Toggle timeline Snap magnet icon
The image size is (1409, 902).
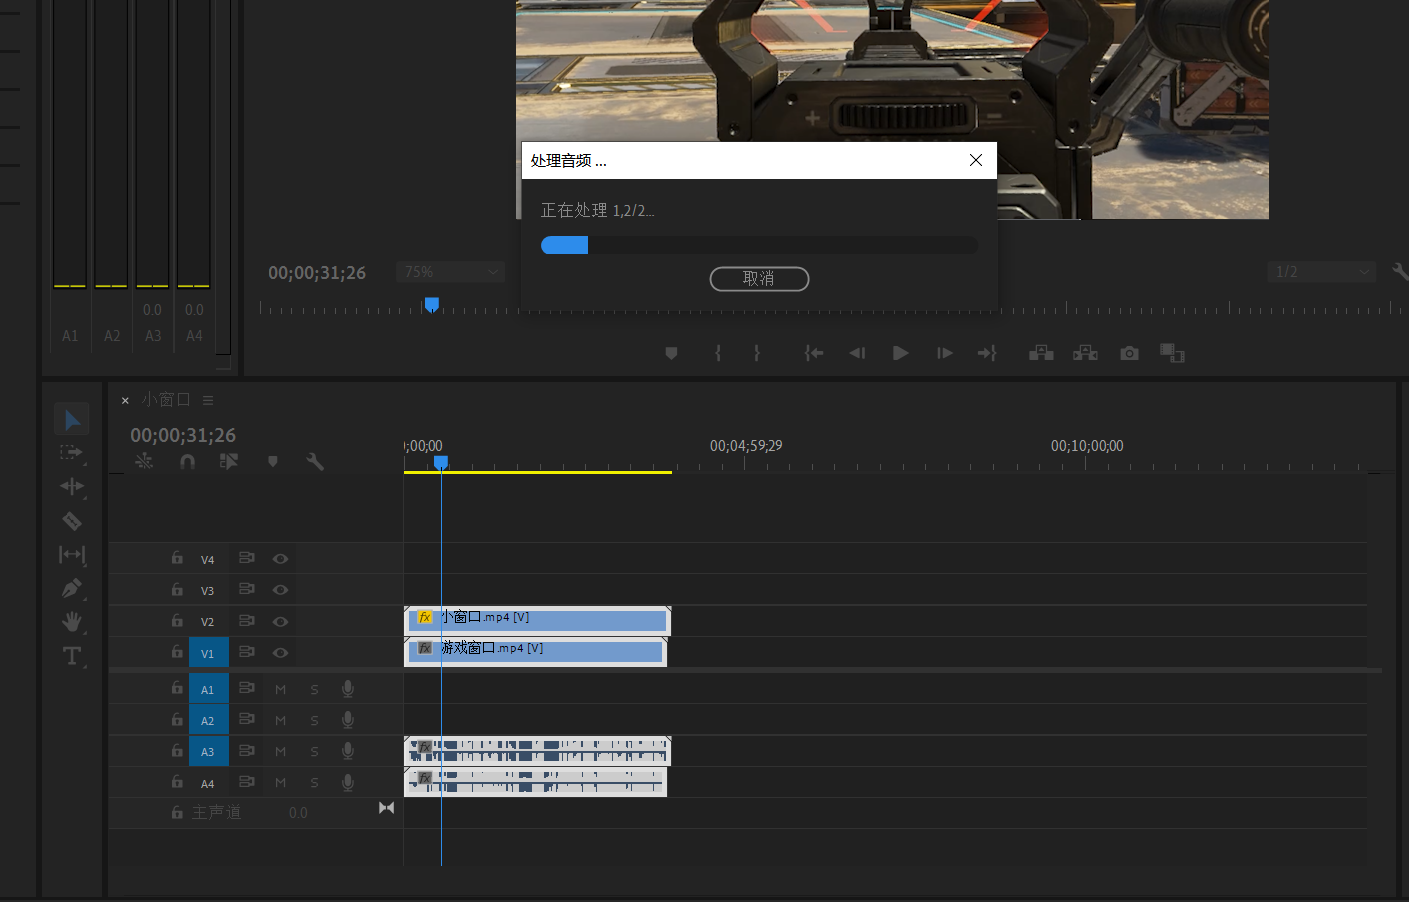coord(187,461)
